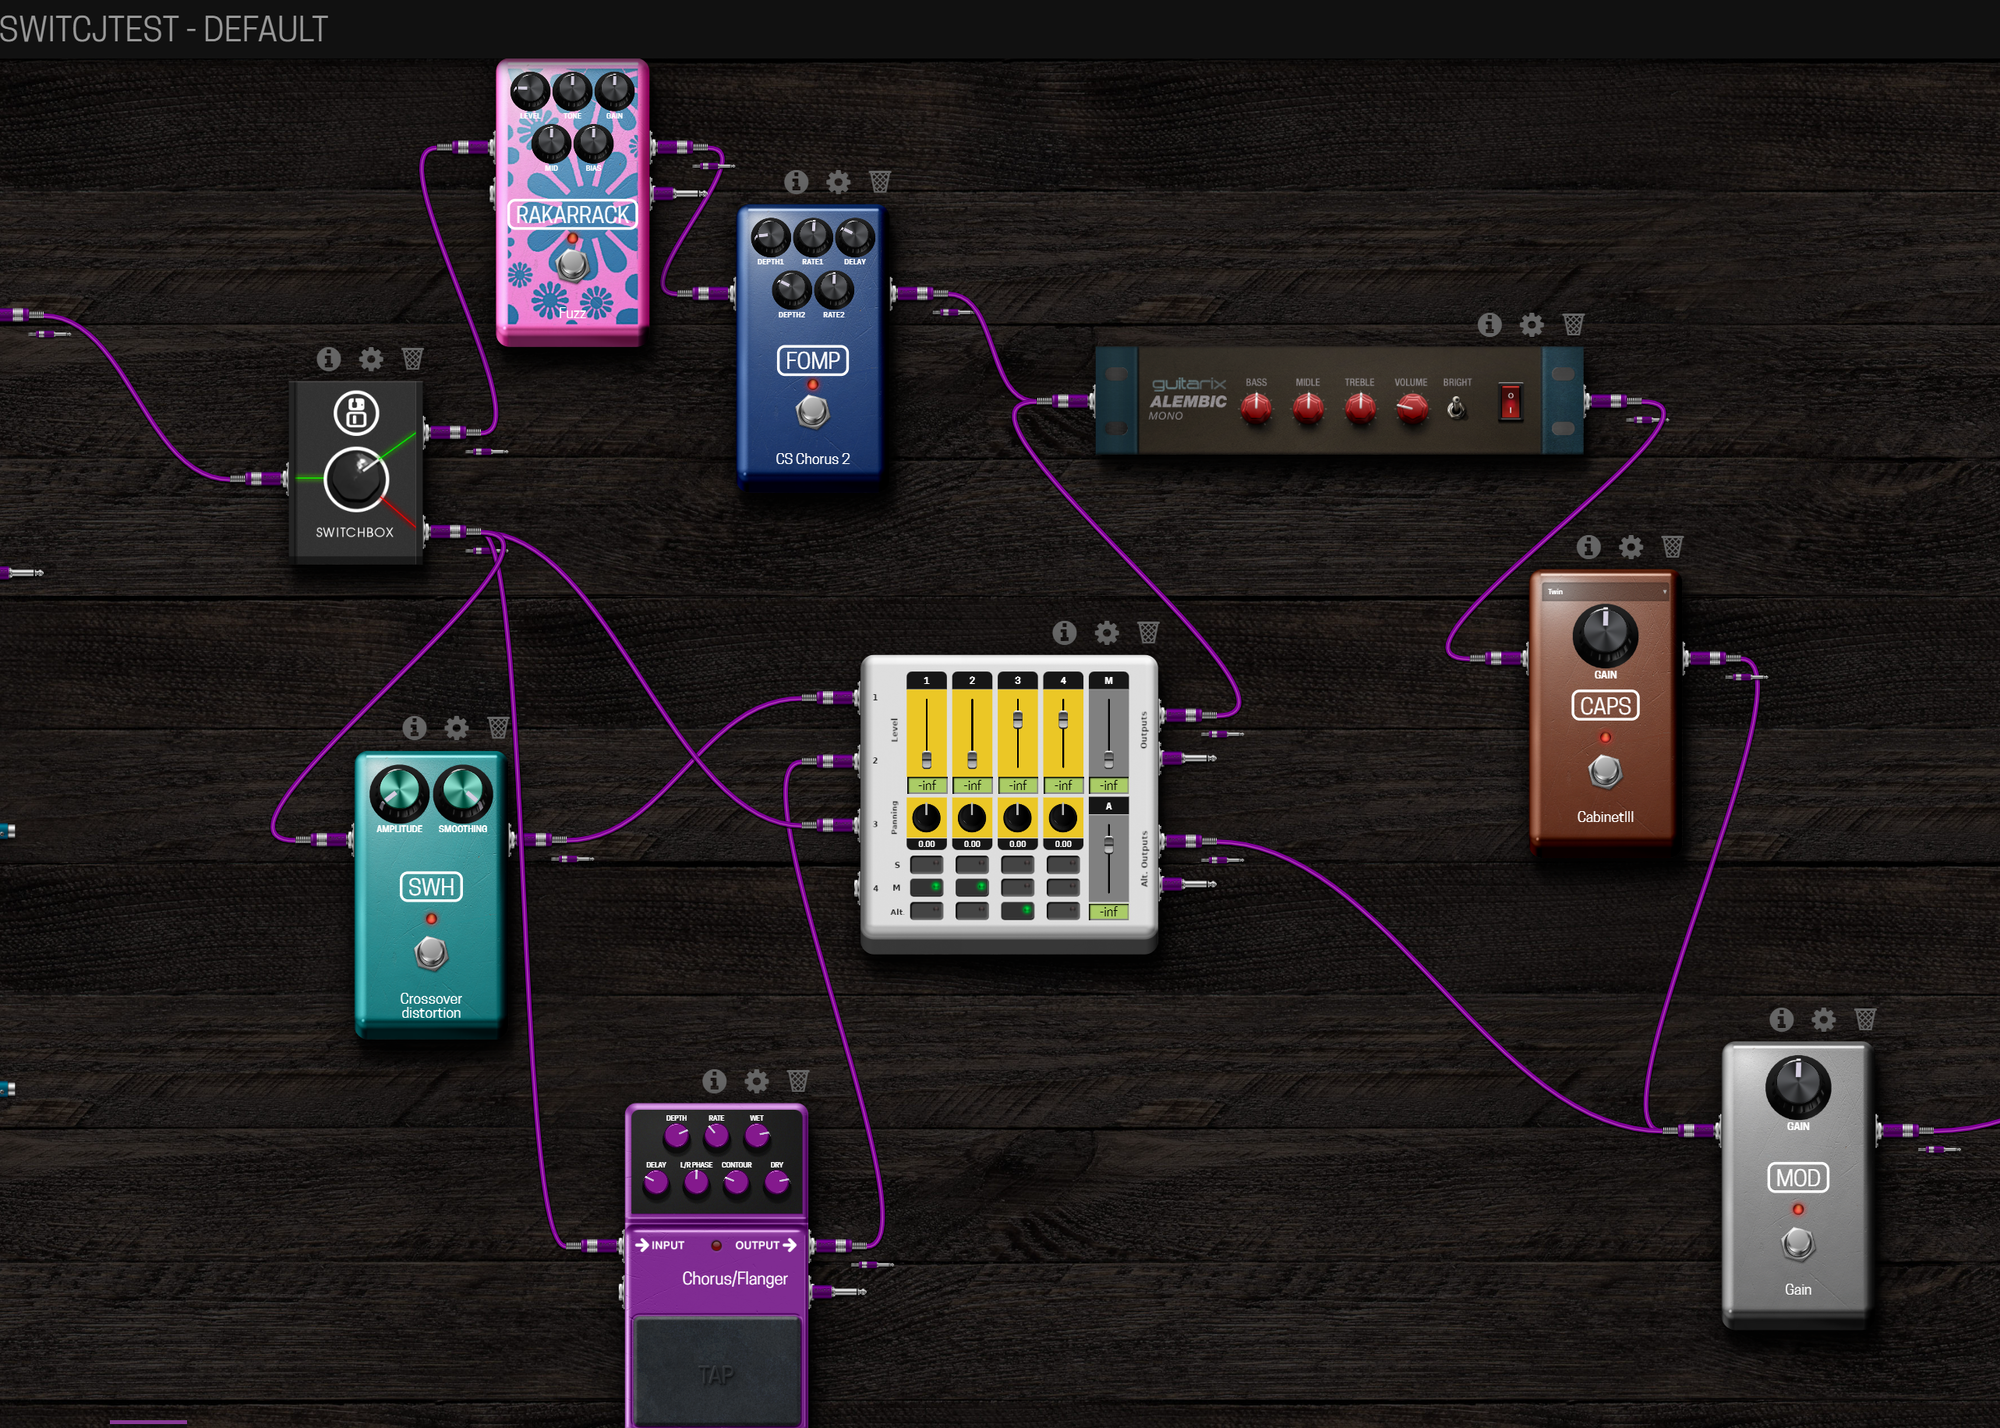Click the Alembic BASS knob
Screen dimensions: 2000x1428
coord(1256,407)
